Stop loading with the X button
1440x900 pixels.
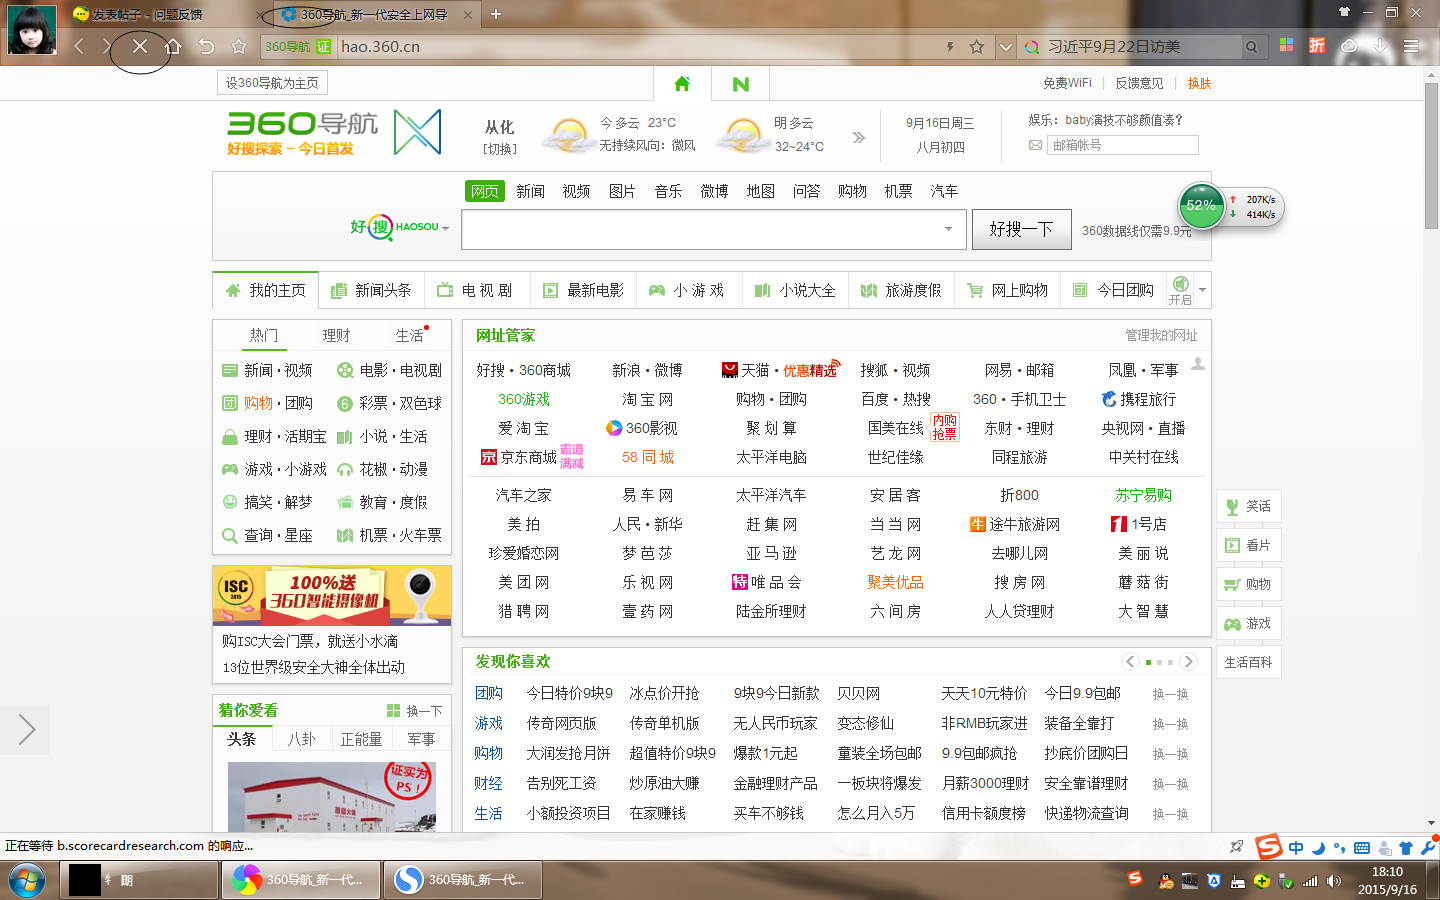(x=140, y=46)
